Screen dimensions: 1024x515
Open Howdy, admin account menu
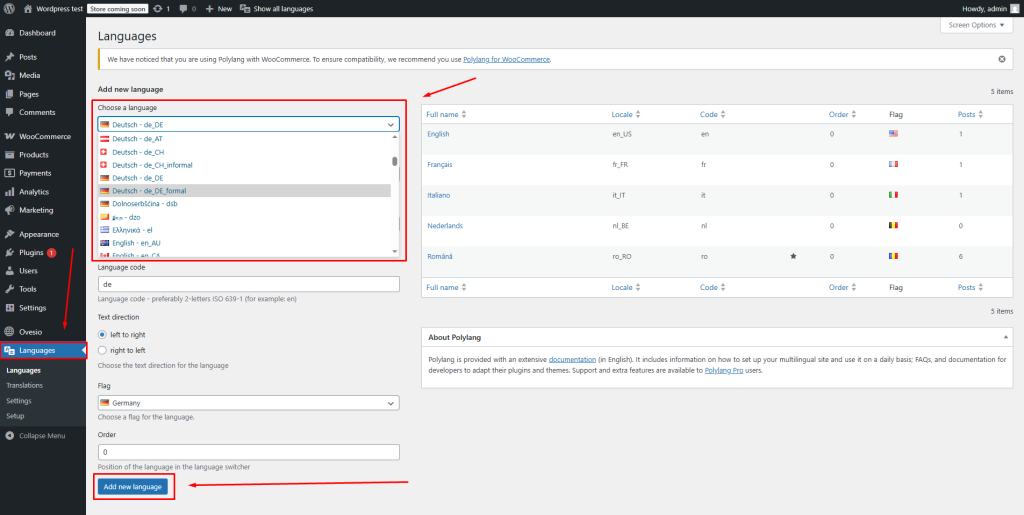(x=990, y=9)
